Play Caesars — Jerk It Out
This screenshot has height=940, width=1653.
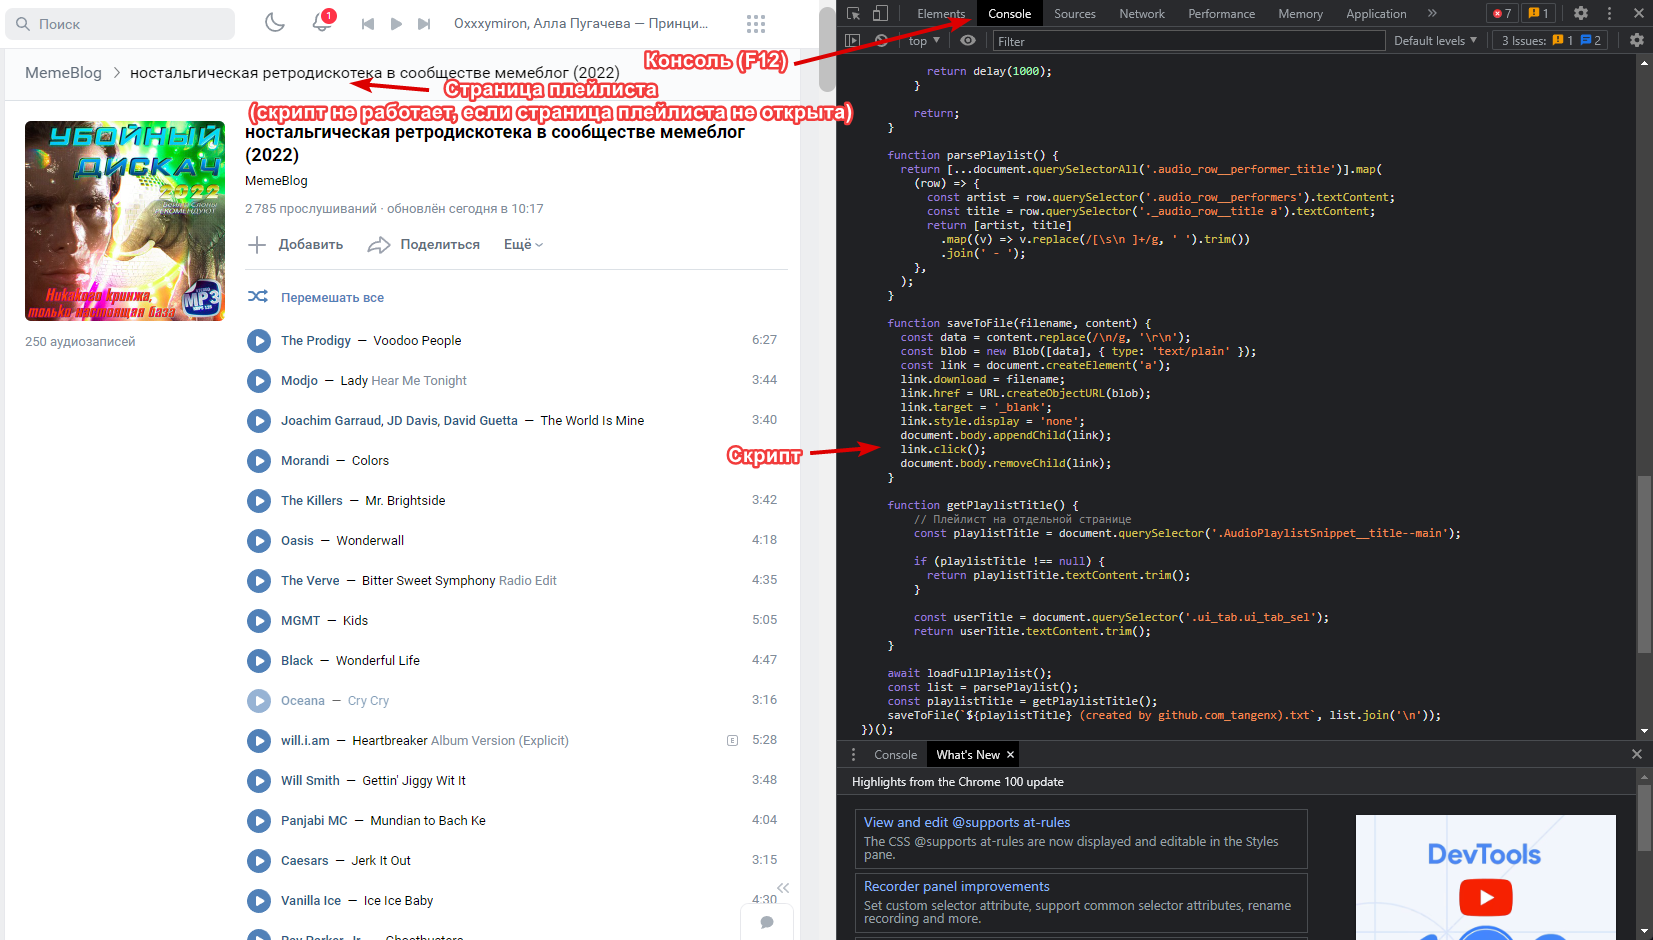[259, 861]
